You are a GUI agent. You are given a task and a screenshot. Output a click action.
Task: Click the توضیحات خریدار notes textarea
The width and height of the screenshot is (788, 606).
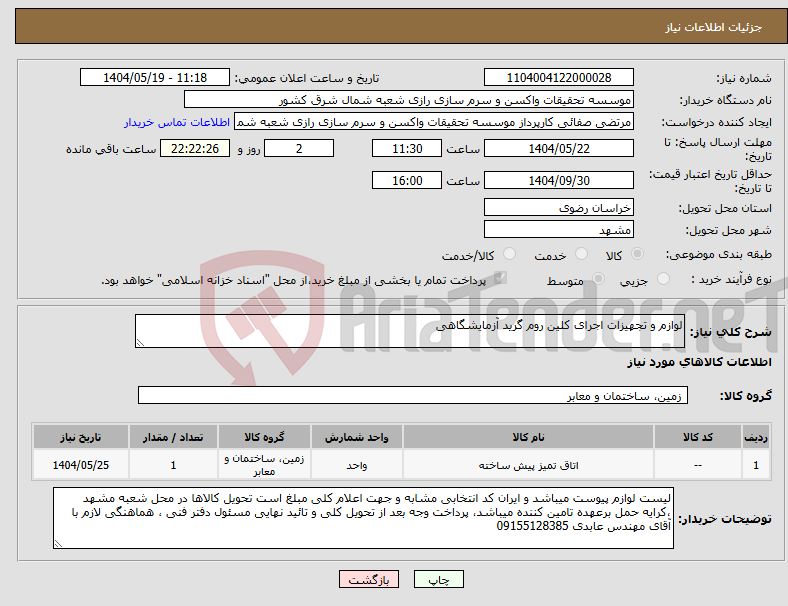(363, 518)
